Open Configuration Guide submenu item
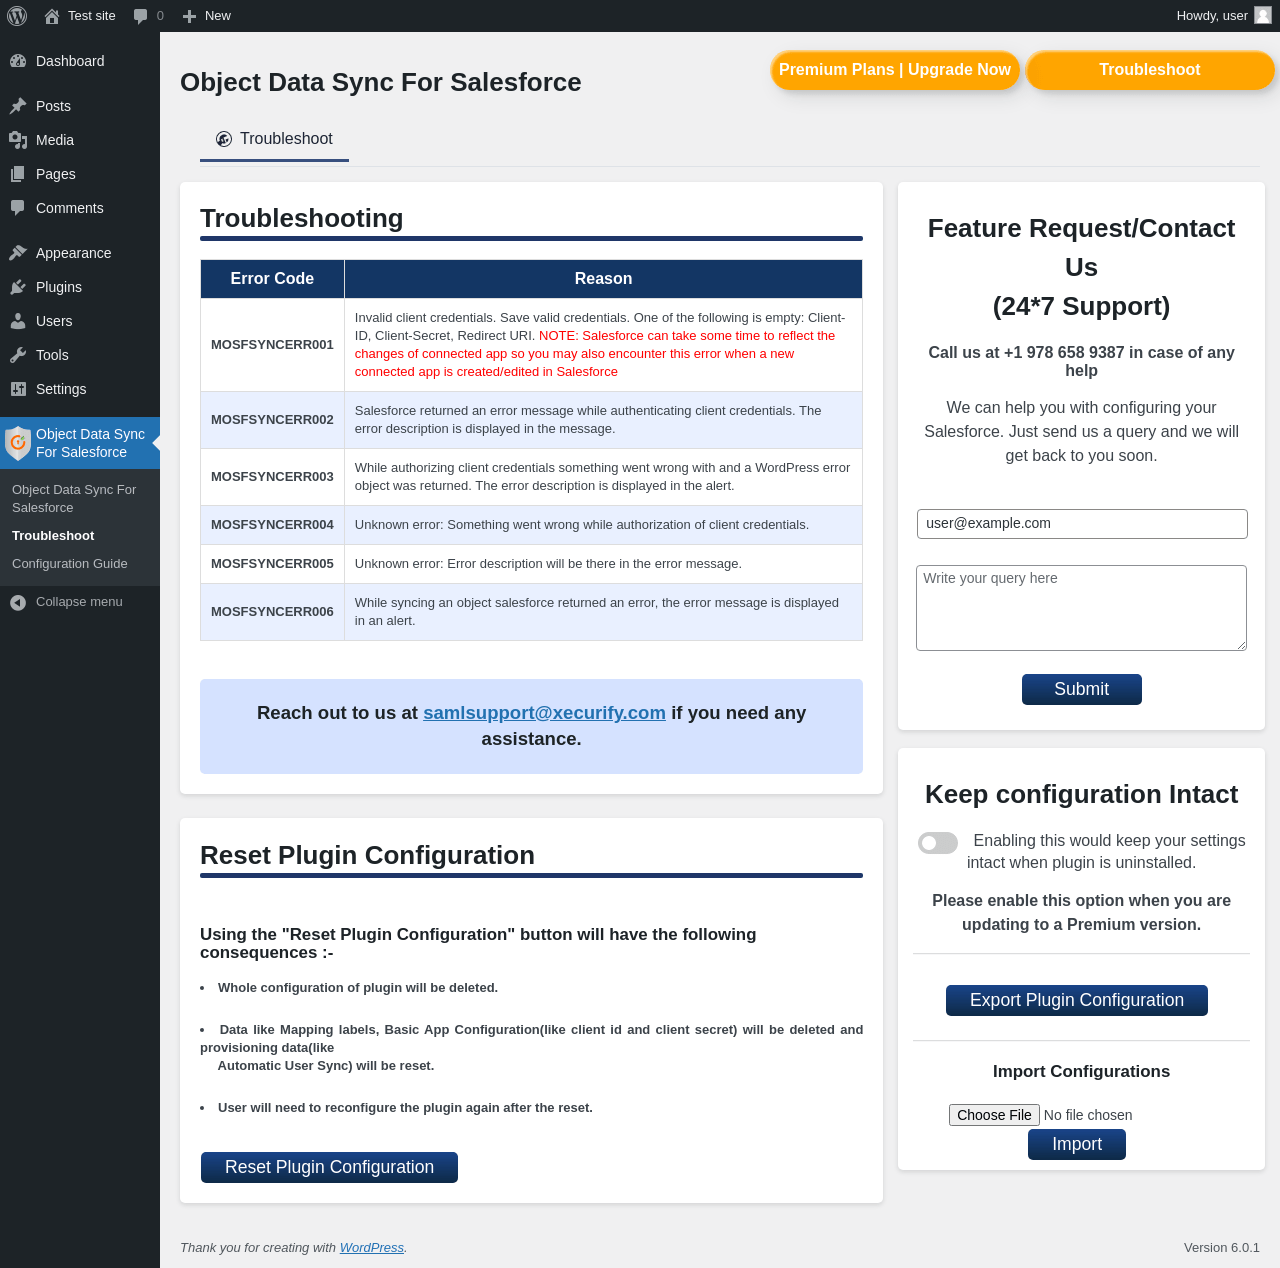 [x=70, y=564]
